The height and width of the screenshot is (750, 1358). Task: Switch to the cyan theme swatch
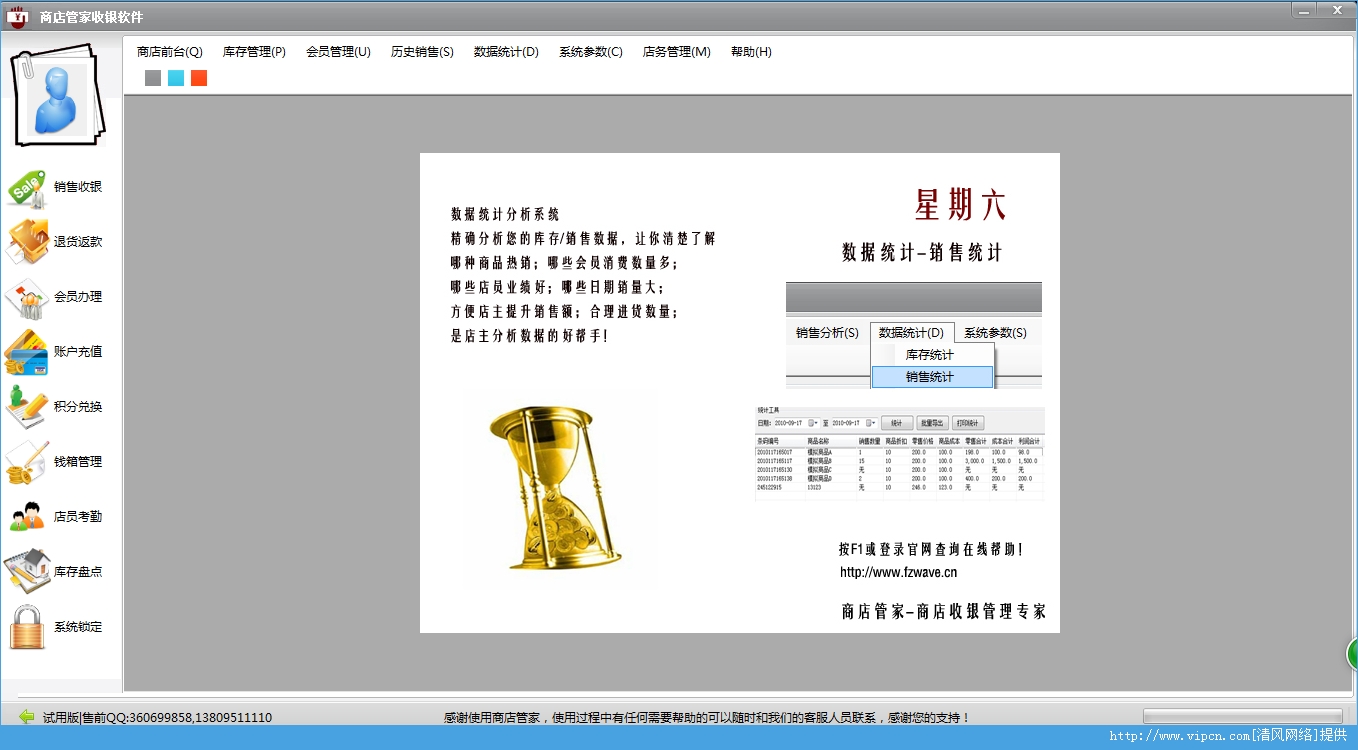(175, 77)
